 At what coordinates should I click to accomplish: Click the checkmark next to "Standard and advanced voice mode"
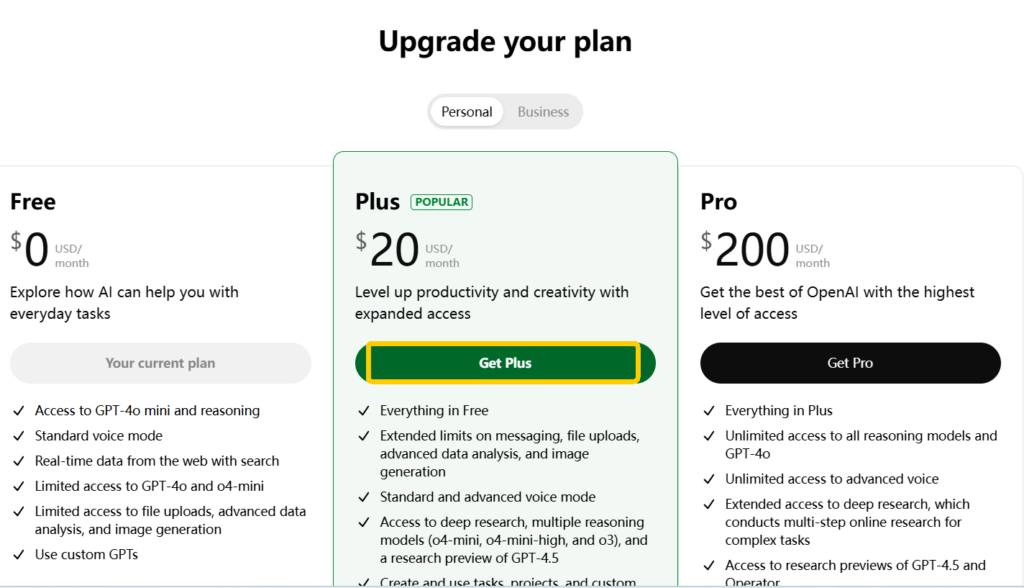(x=364, y=496)
